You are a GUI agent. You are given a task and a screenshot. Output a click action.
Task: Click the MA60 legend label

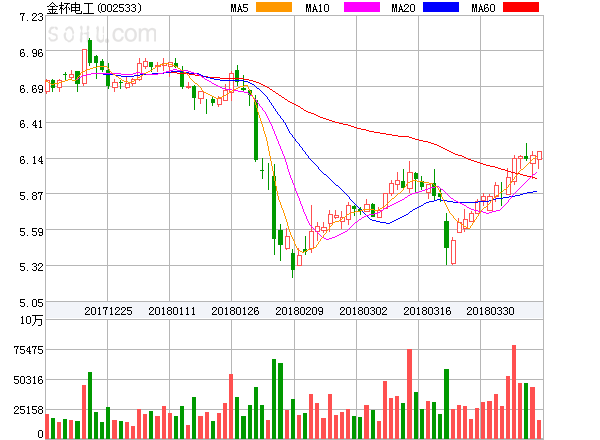pos(483,8)
